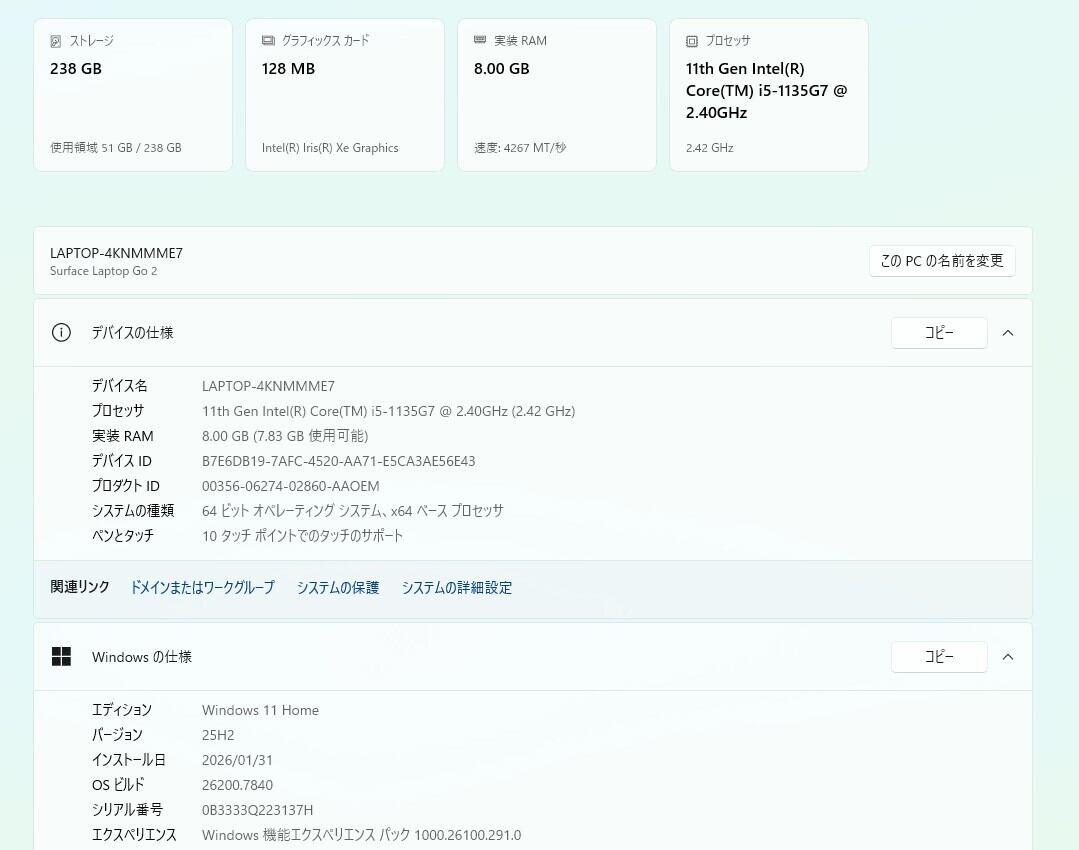The width and height of the screenshot is (1079, 850).
Task: Click the info icon beside デバイスの仕様
Action: (61, 333)
